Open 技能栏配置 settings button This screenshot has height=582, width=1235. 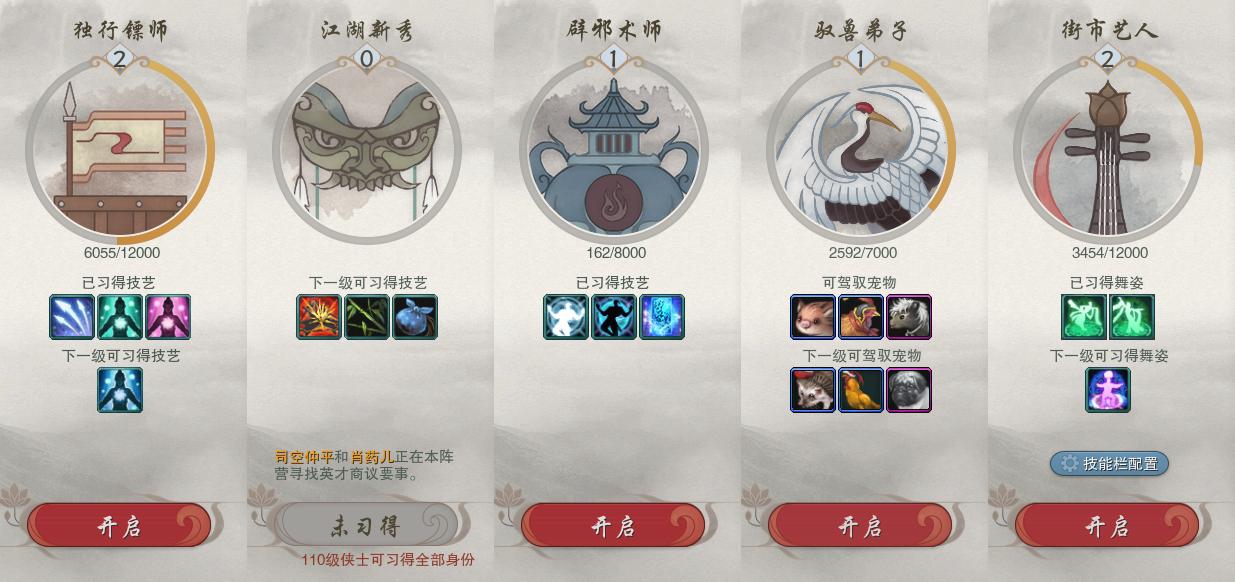coord(1109,463)
